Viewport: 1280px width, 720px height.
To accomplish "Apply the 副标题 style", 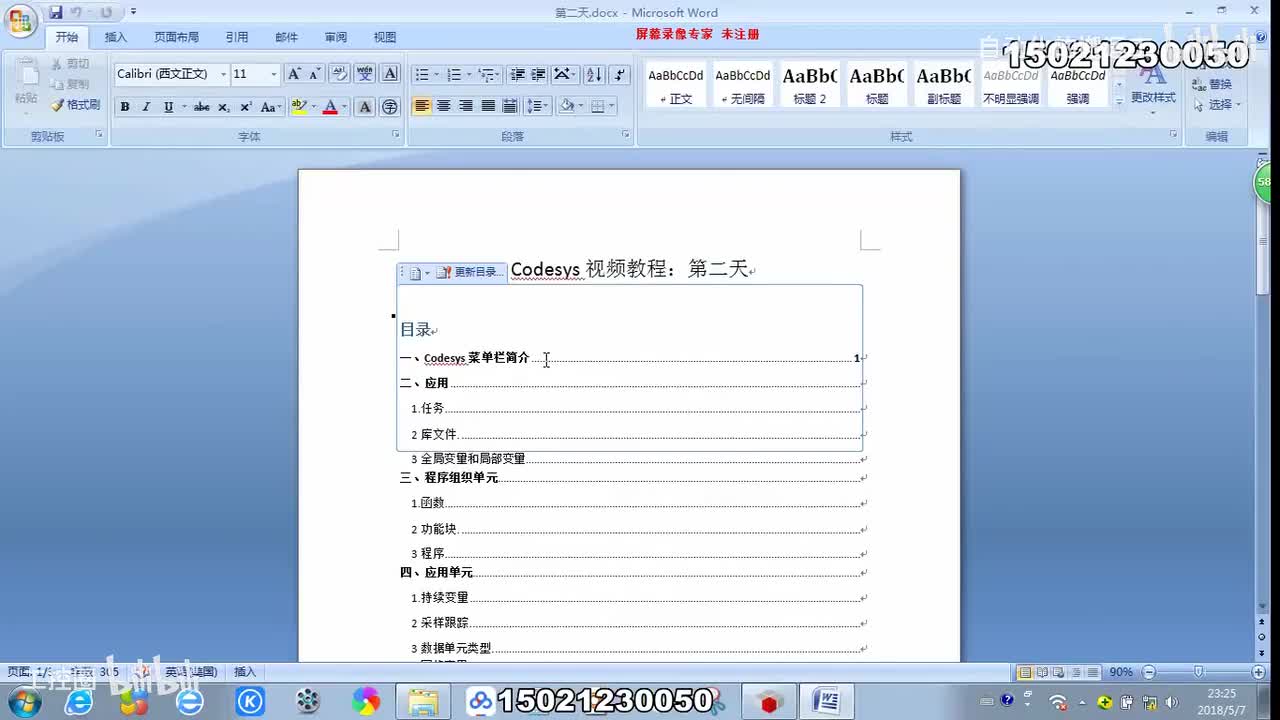I will (x=944, y=85).
